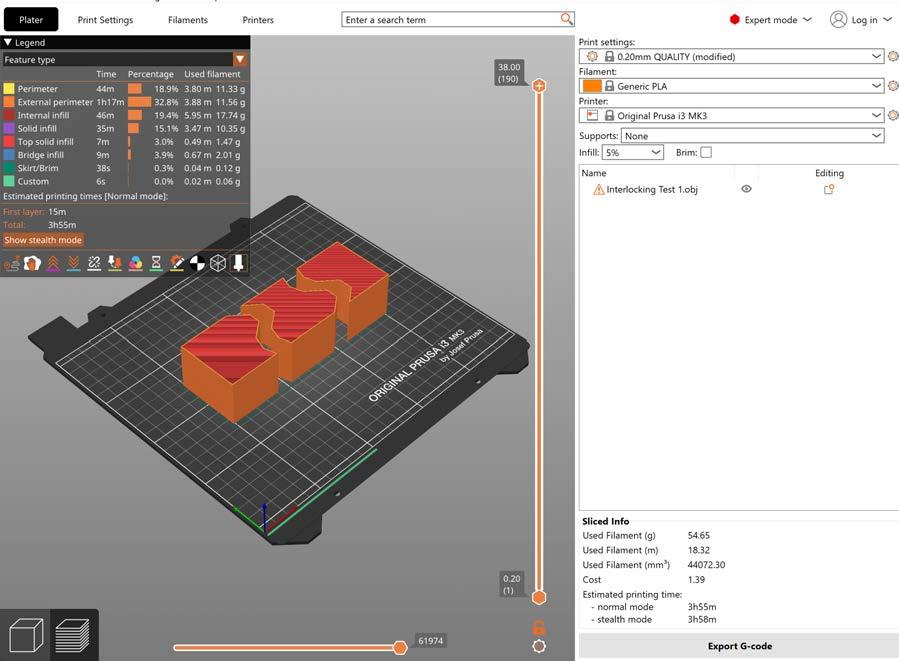
Task: Toggle wipe moves visibility icon
Action: 32,264
